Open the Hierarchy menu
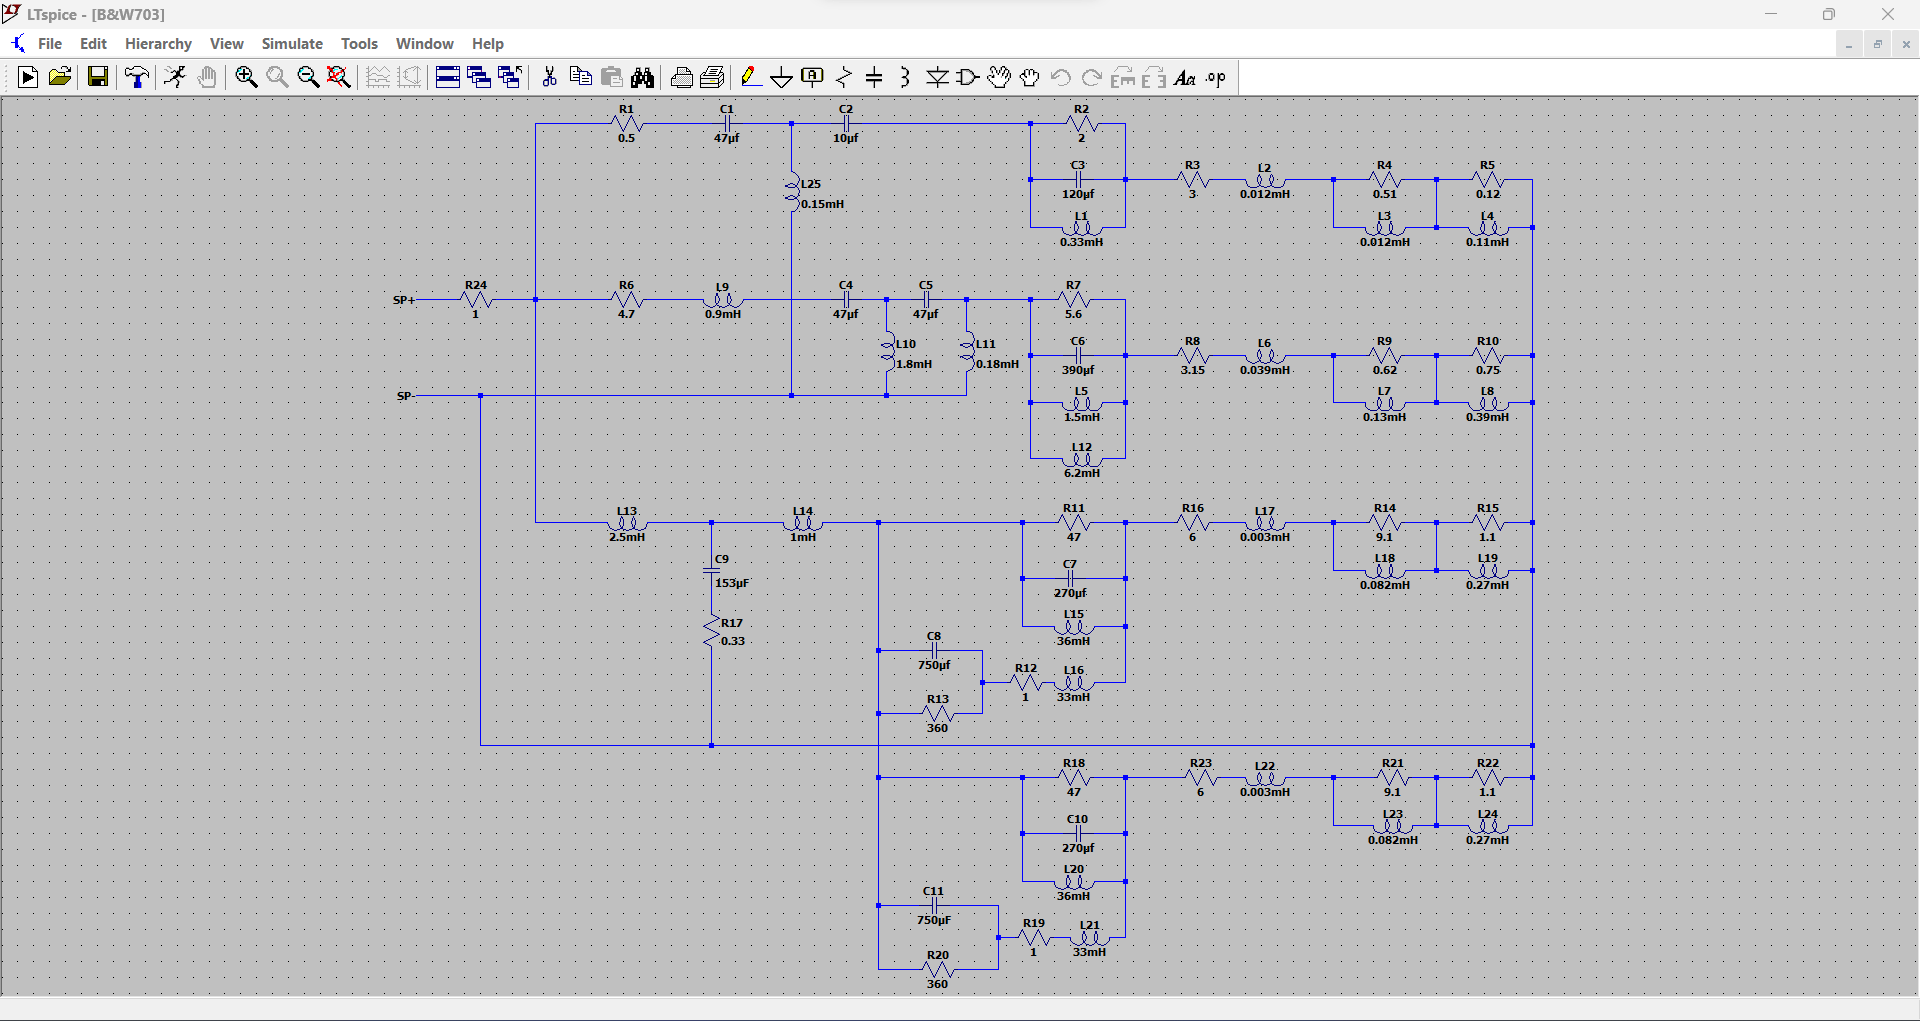Image resolution: width=1920 pixels, height=1021 pixels. coord(158,44)
